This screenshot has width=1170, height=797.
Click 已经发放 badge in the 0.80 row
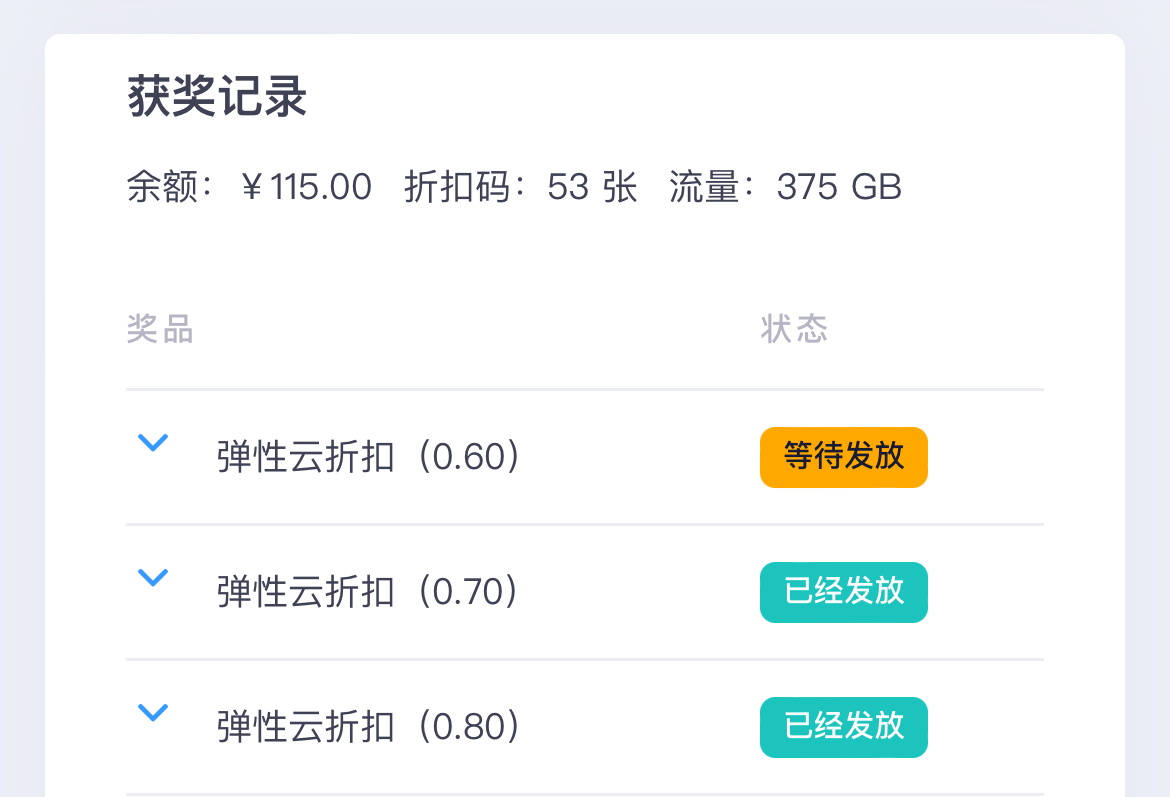[843, 727]
